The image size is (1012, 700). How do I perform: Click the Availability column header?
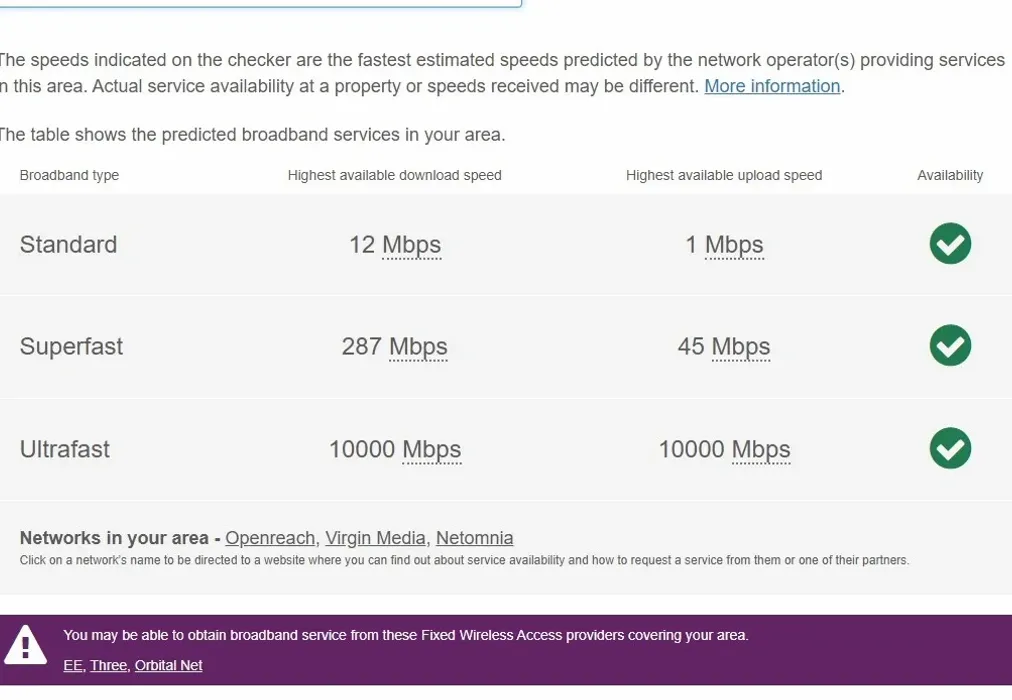(950, 175)
